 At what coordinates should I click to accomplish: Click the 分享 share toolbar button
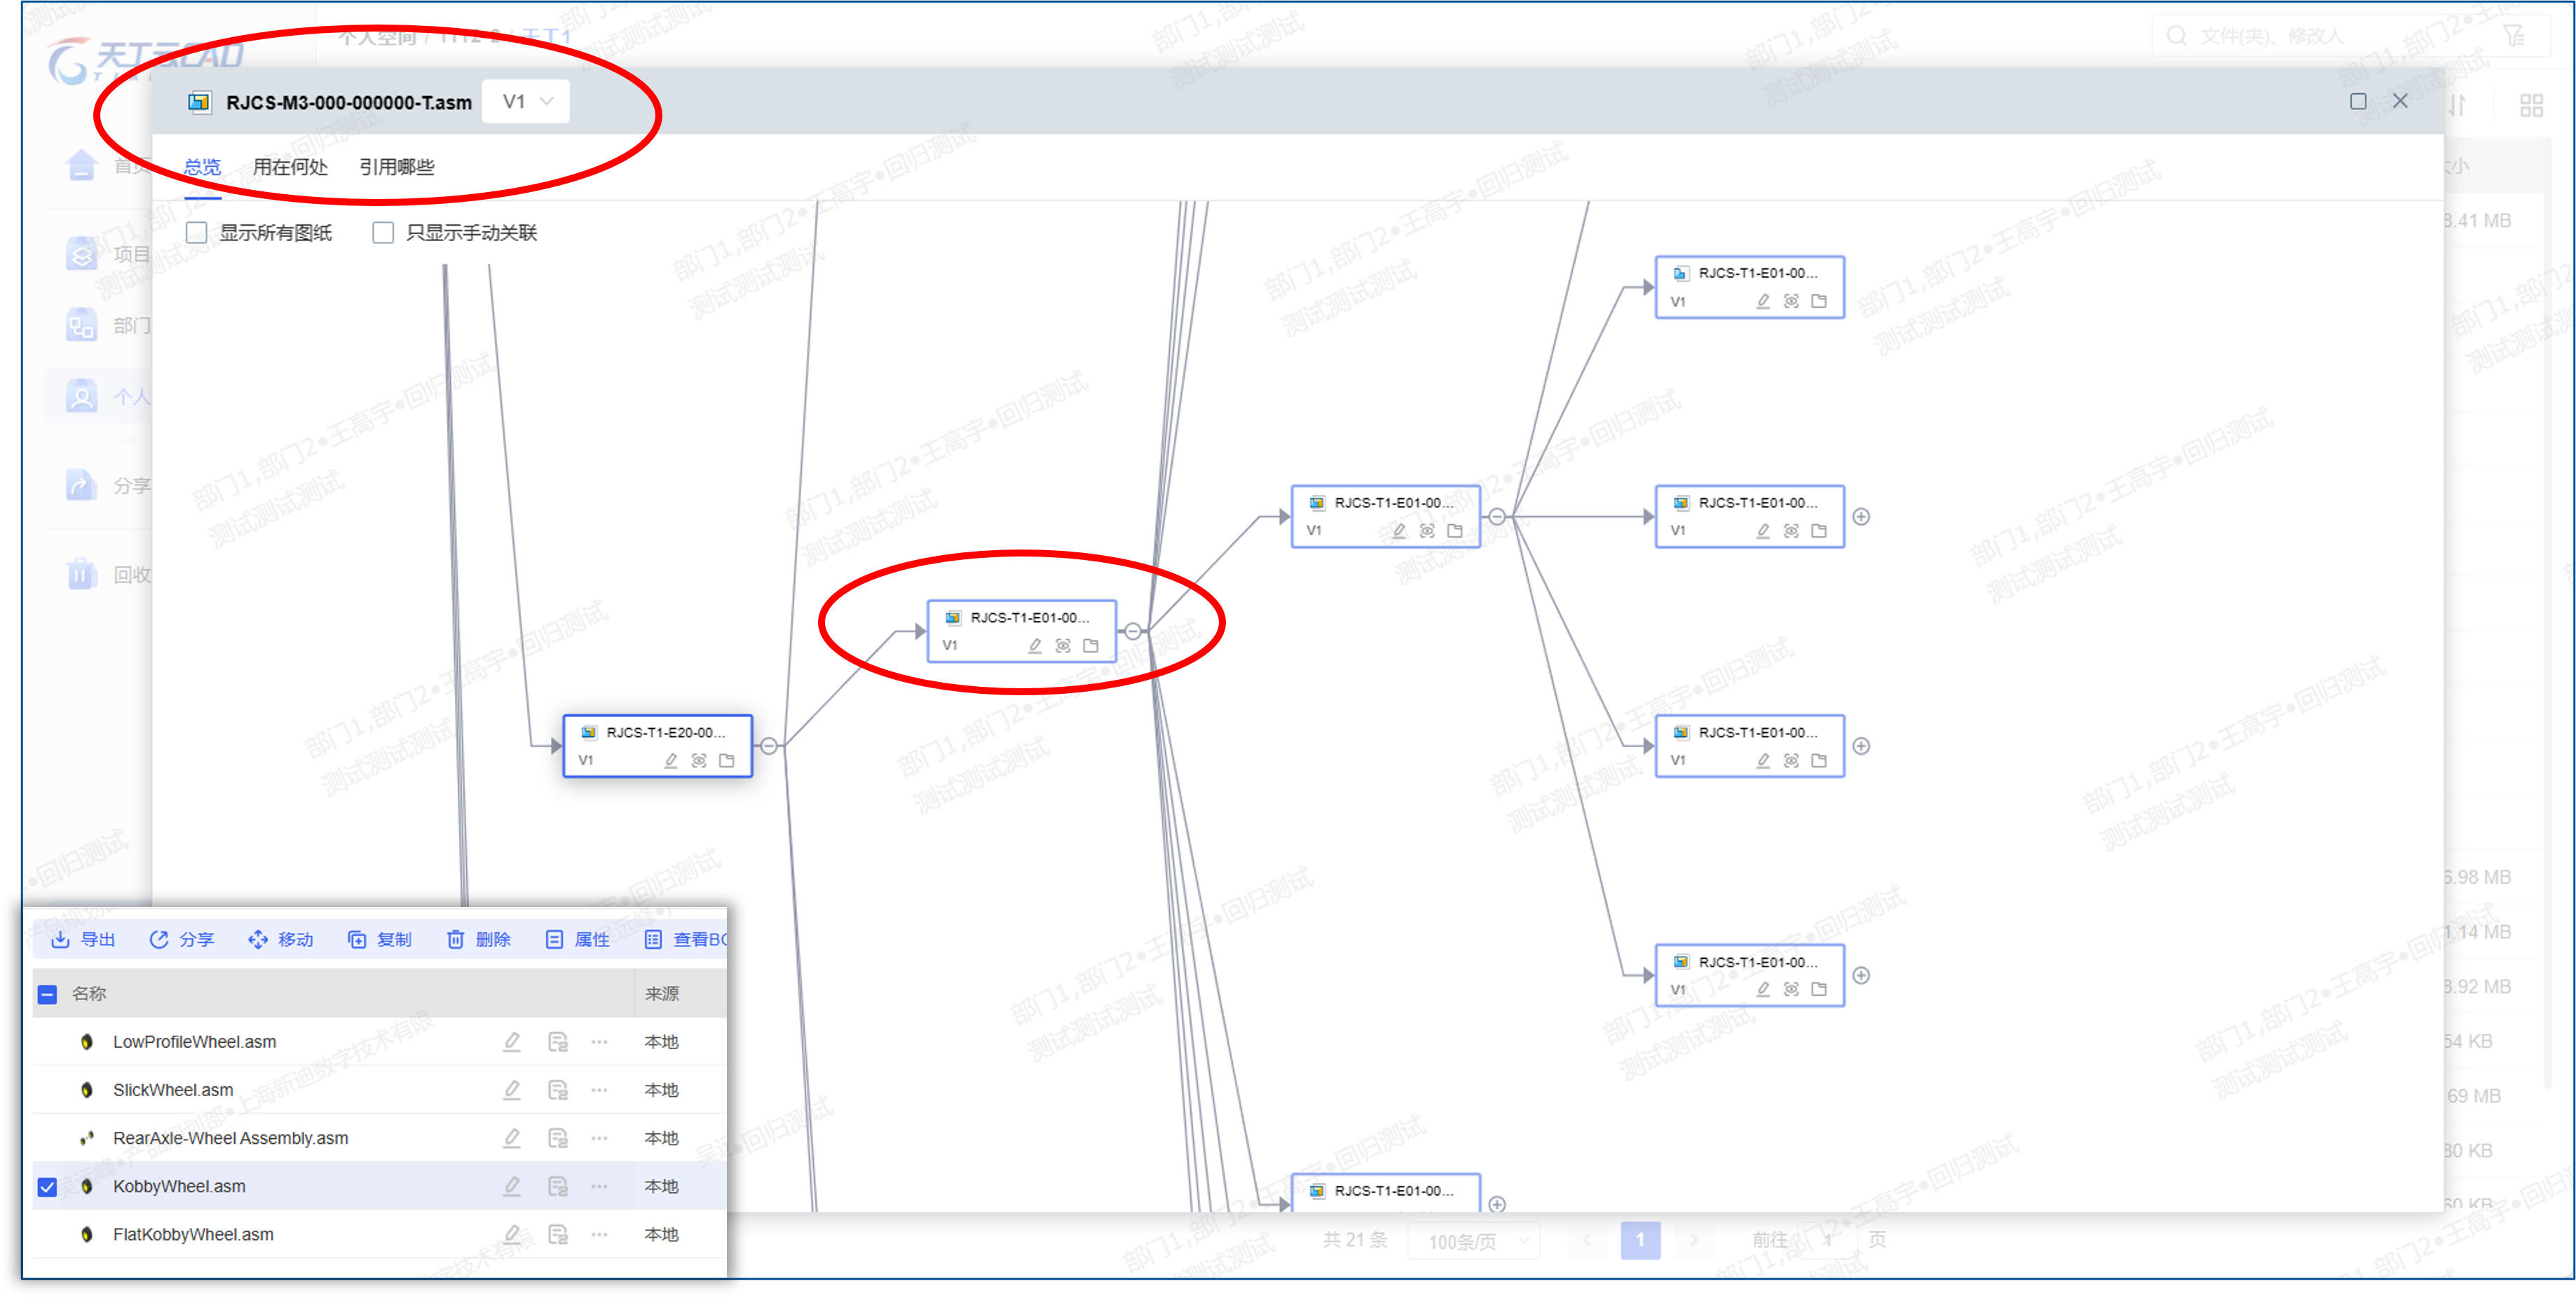(182, 939)
